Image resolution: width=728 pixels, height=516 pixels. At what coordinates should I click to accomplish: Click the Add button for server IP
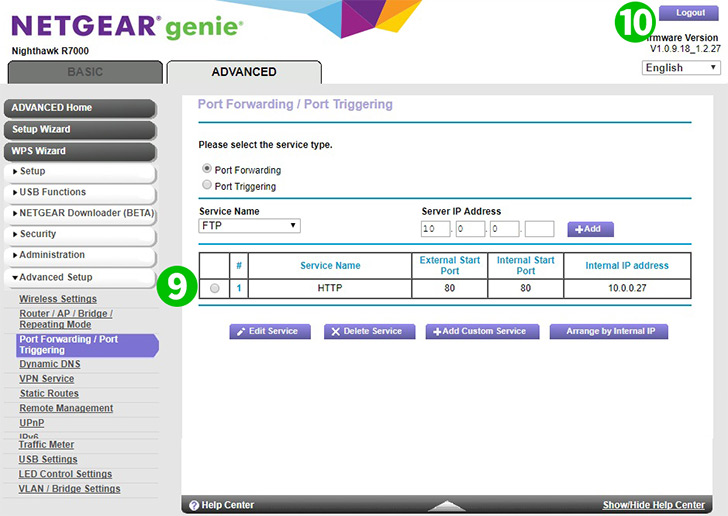[591, 229]
